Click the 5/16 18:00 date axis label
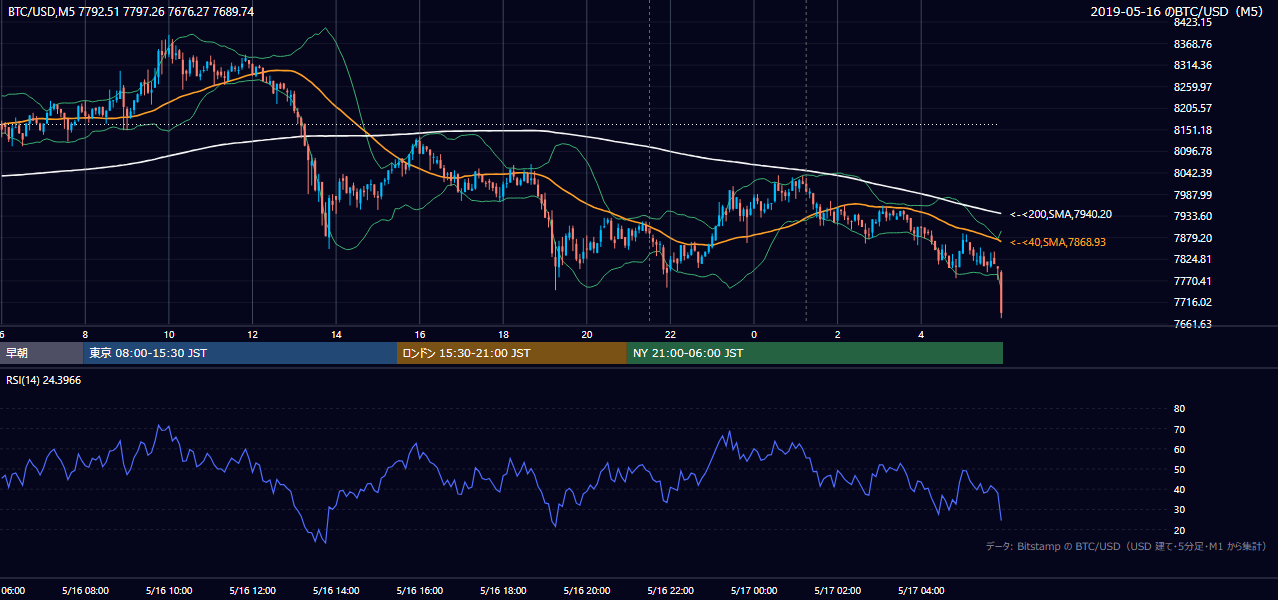This screenshot has height=600, width=1278. click(503, 590)
